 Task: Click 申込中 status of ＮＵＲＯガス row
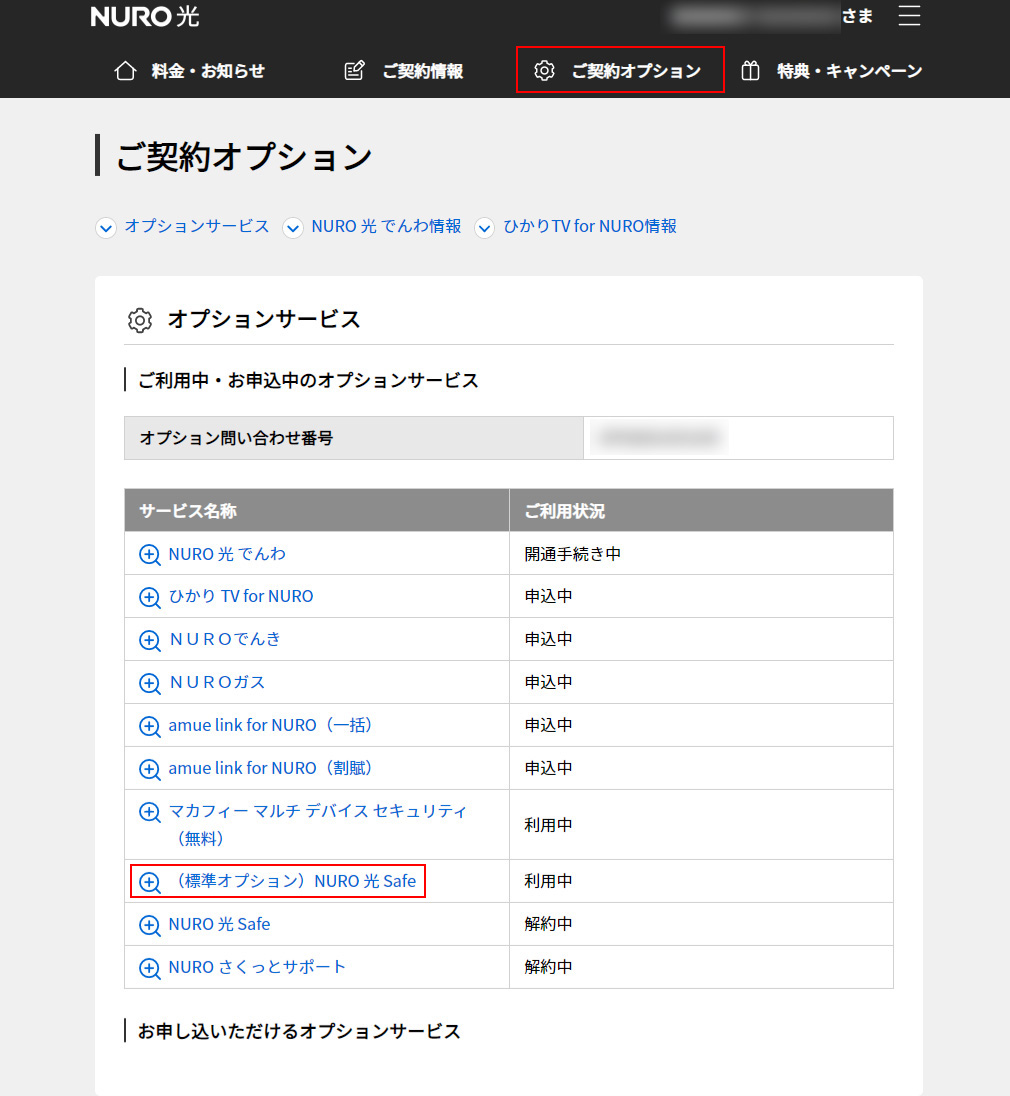(x=549, y=682)
